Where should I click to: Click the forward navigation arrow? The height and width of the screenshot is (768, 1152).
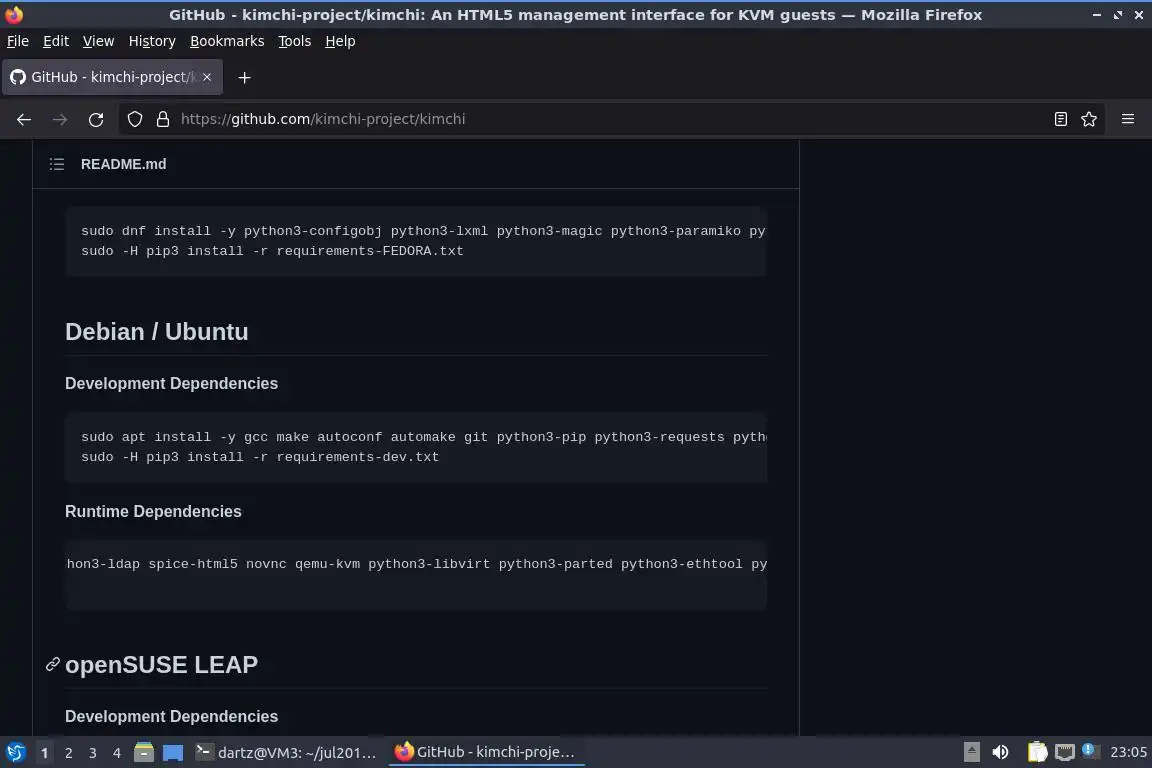point(60,119)
